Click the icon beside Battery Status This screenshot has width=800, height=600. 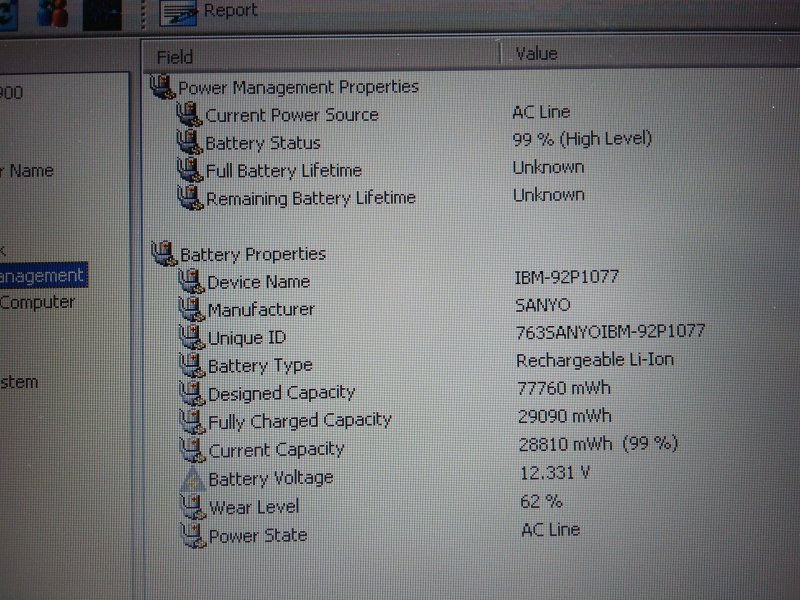[190, 143]
